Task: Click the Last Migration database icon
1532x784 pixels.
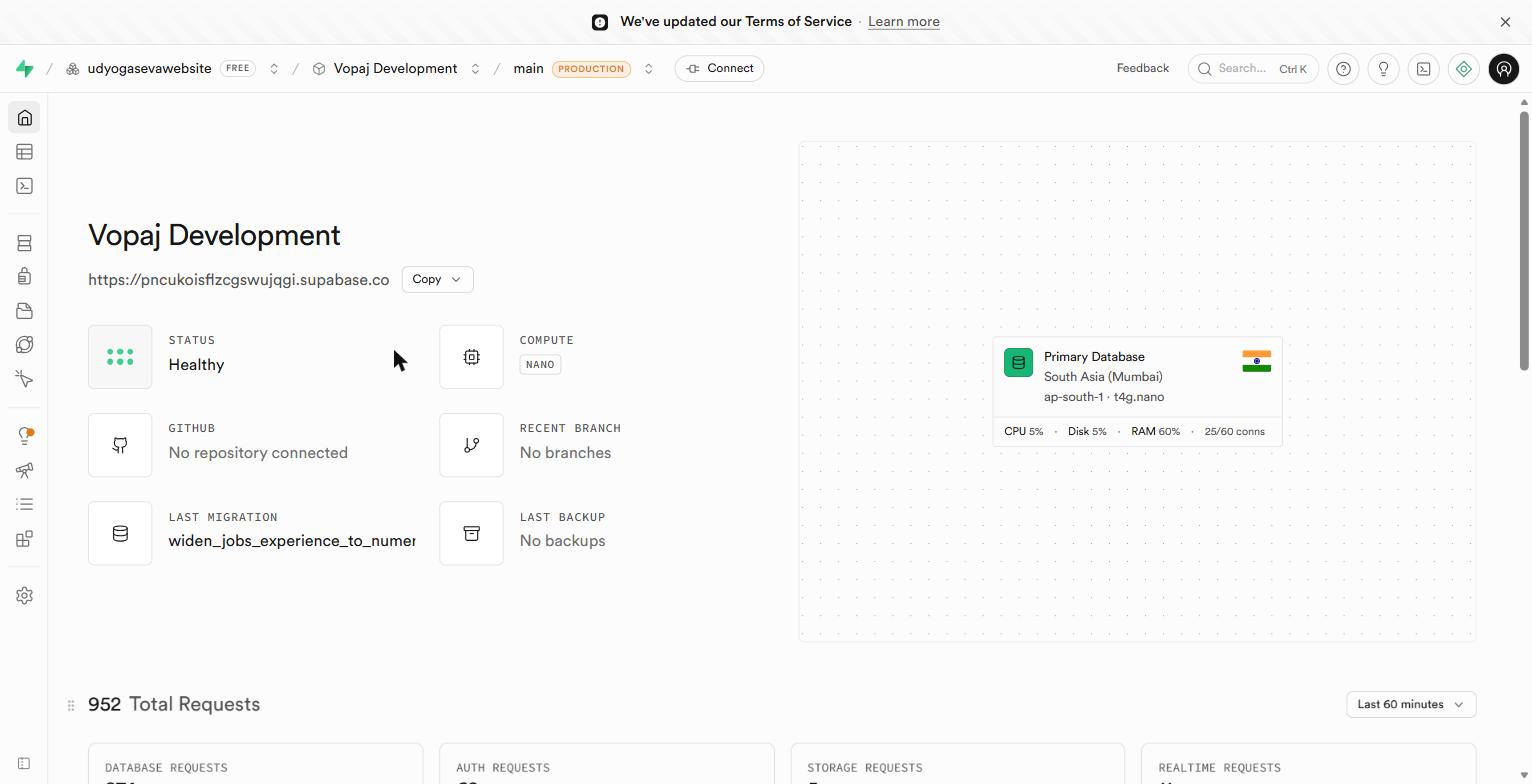Action: [120, 533]
